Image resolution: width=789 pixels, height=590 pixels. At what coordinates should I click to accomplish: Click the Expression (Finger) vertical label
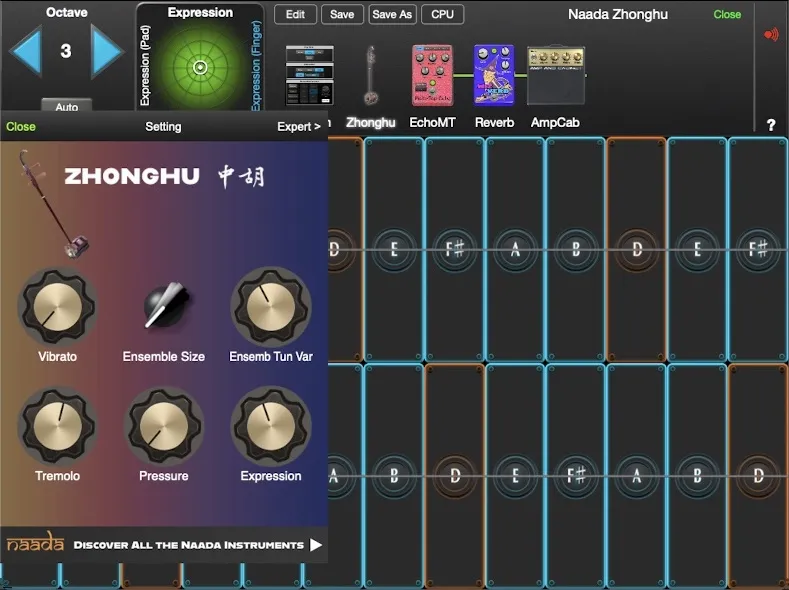click(x=256, y=65)
